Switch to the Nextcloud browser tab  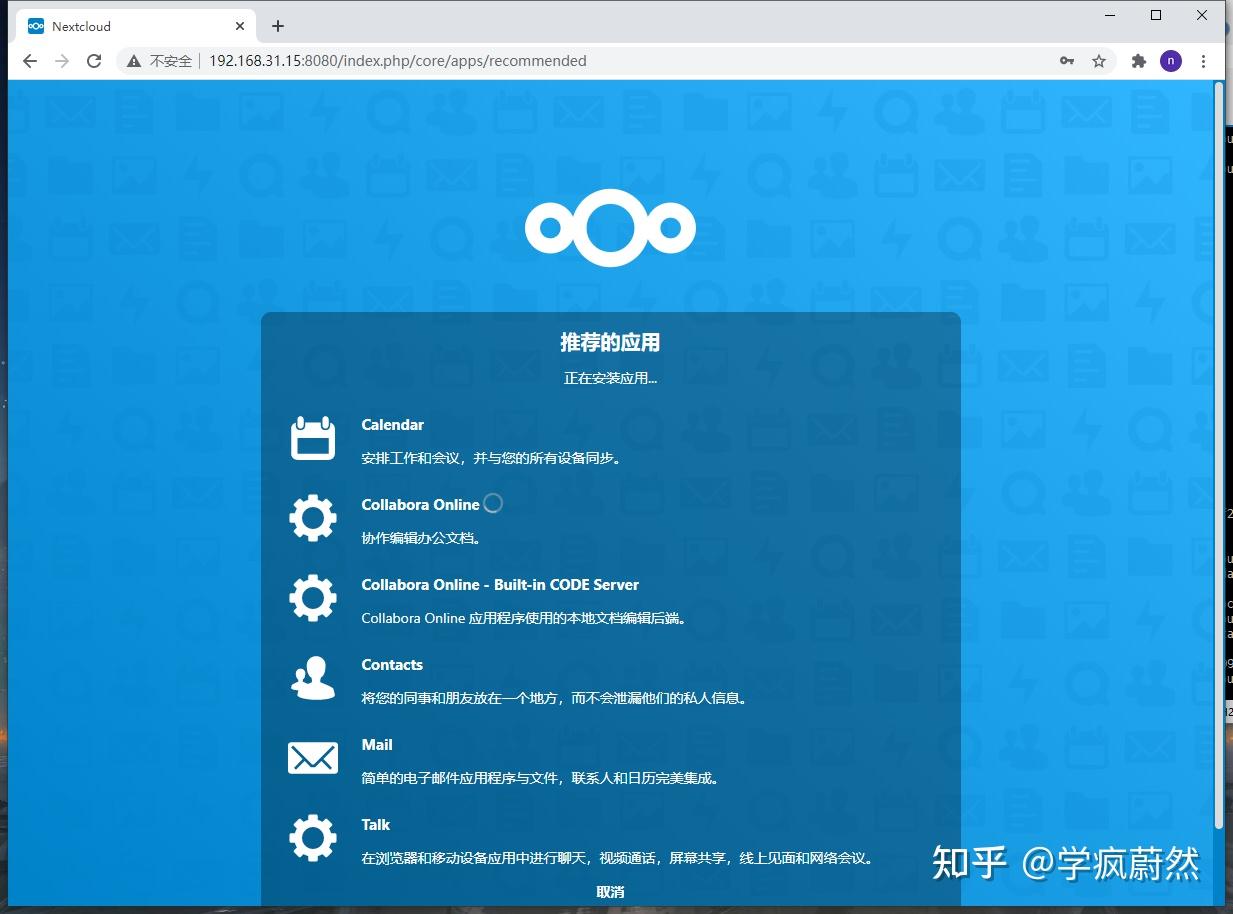coord(130,25)
